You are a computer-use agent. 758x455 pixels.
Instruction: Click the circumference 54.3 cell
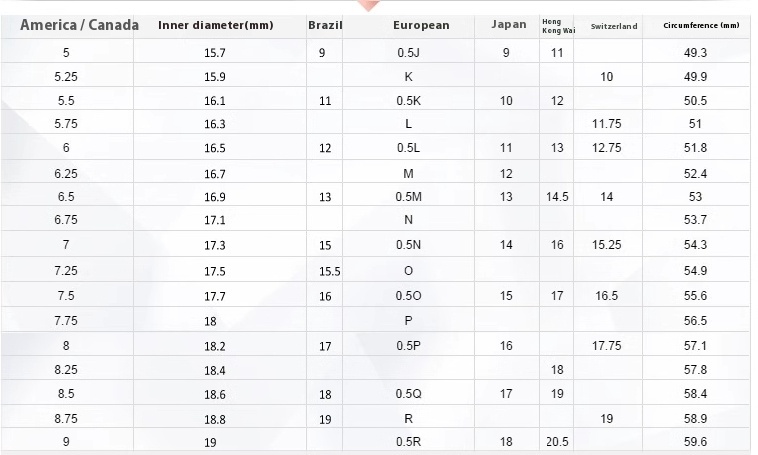[695, 245]
